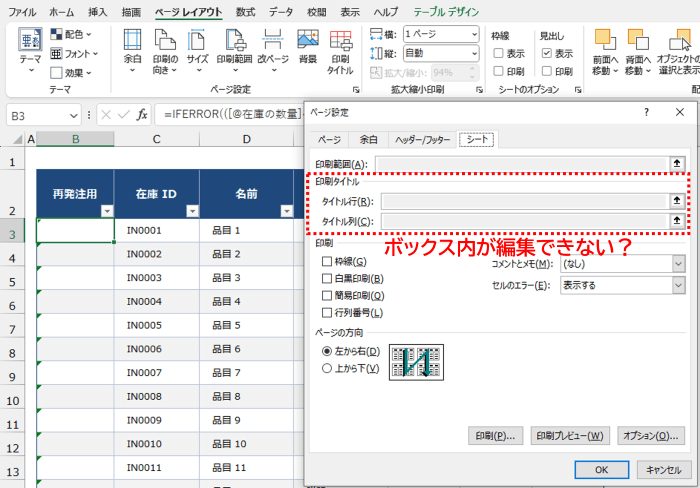Screen dimensions: 700x488
Task: Enable the 白黒印刷 checkbox
Action: point(327,279)
